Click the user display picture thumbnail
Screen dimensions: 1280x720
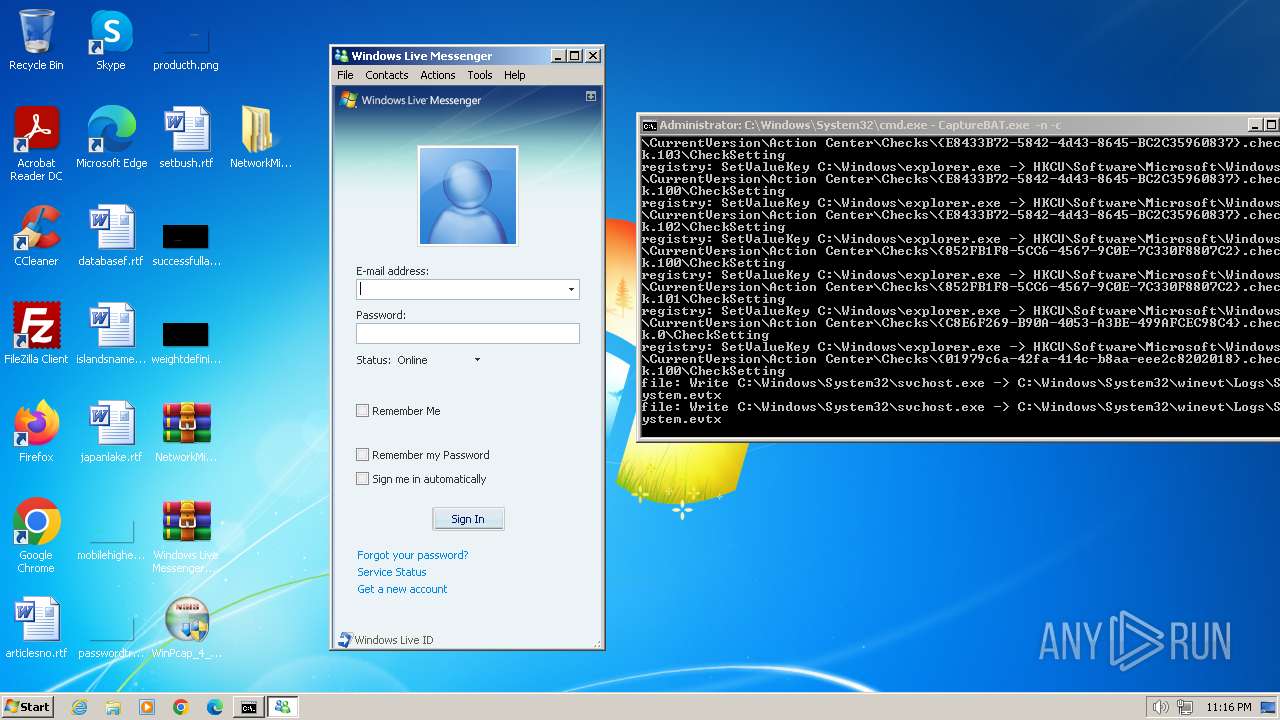pos(468,195)
